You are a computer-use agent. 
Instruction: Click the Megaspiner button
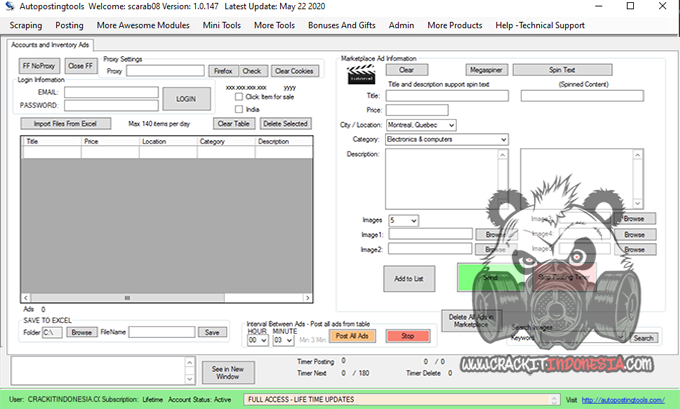point(487,70)
